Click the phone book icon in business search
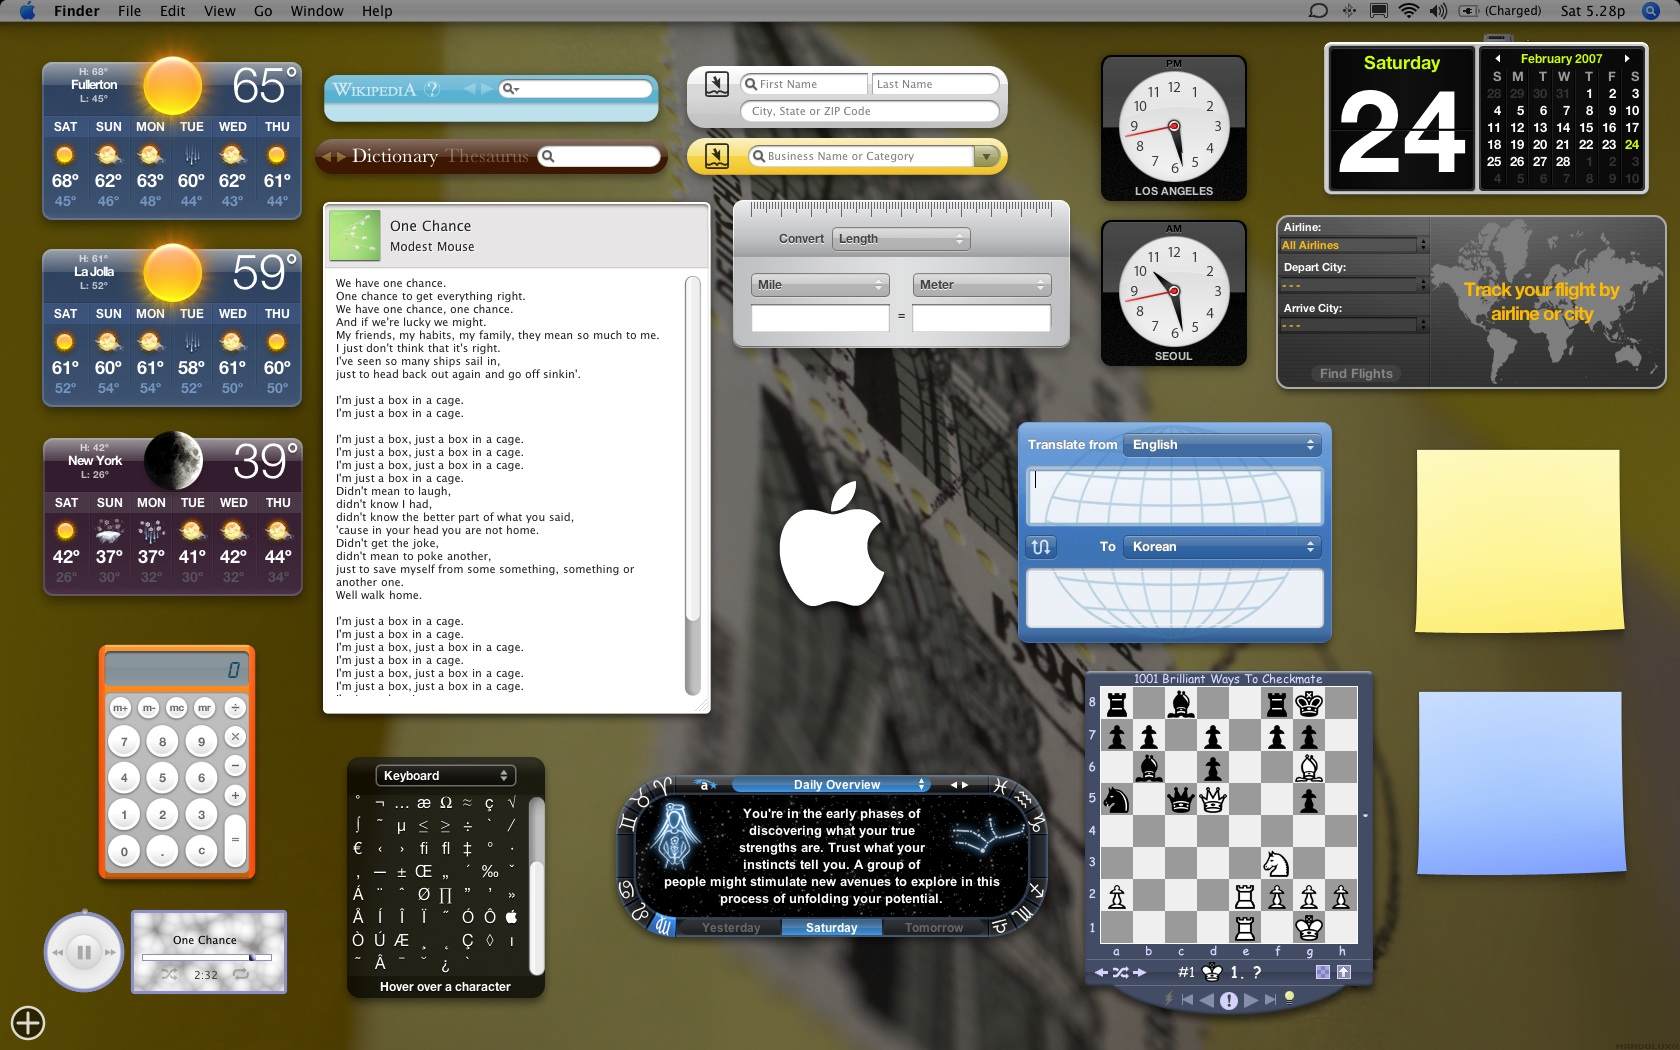This screenshot has height=1050, width=1680. pos(717,156)
